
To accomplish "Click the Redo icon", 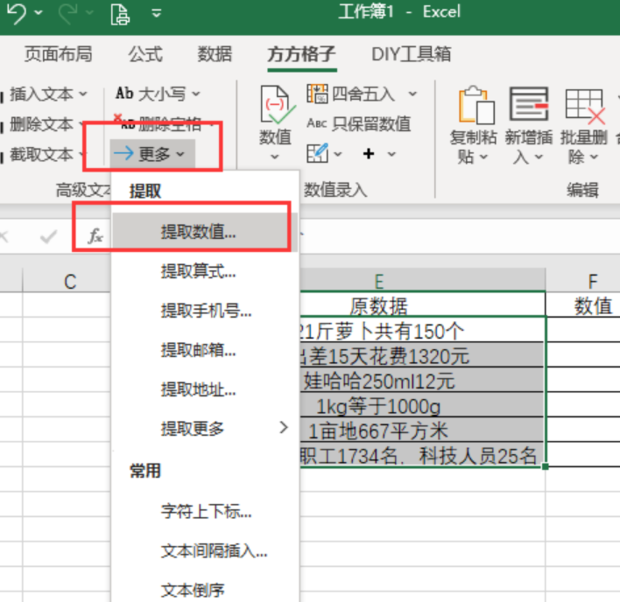I will coord(68,13).
